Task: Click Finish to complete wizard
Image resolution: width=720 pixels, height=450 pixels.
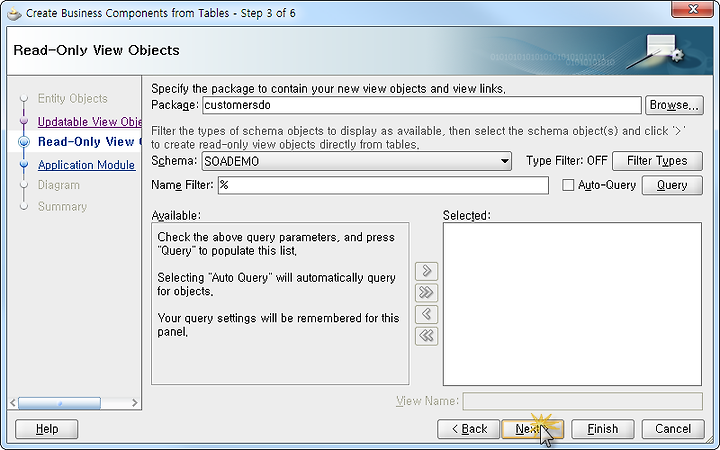Action: [602, 429]
